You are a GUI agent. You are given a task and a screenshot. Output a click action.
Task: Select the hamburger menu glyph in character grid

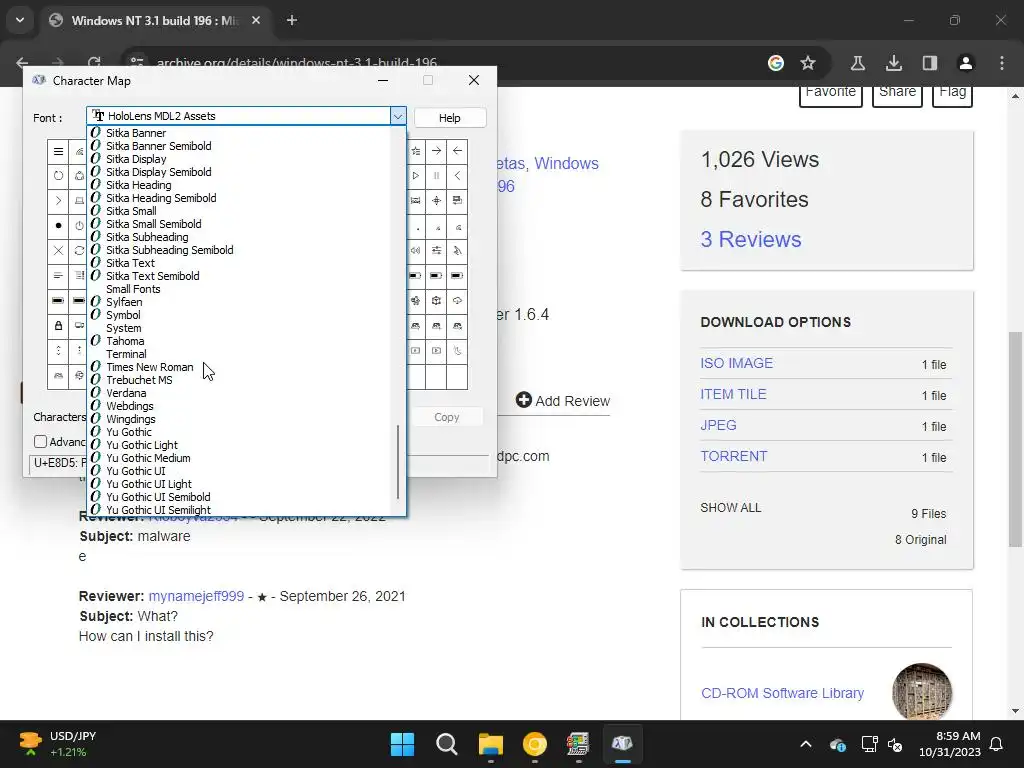58,152
